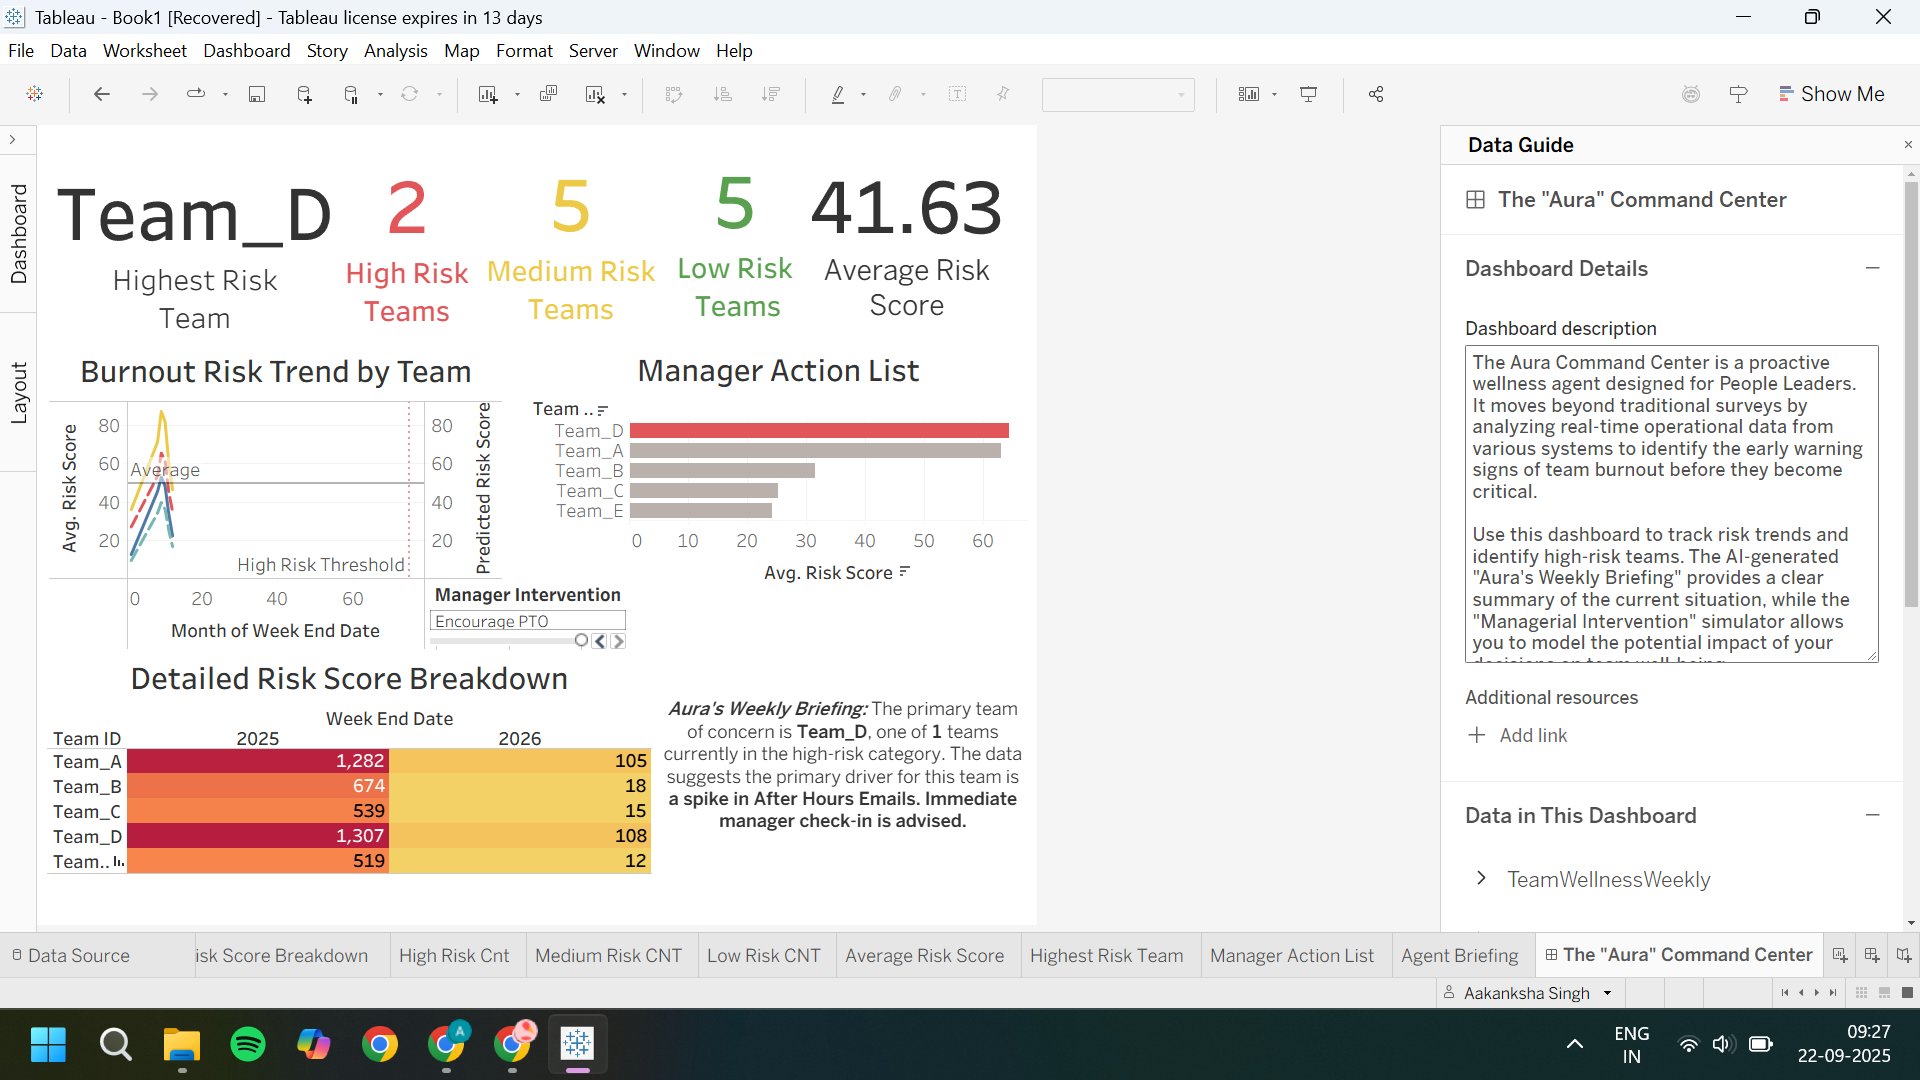The height and width of the screenshot is (1080, 1920).
Task: Click the New Dashboard icon beside tabs
Action: (1872, 955)
